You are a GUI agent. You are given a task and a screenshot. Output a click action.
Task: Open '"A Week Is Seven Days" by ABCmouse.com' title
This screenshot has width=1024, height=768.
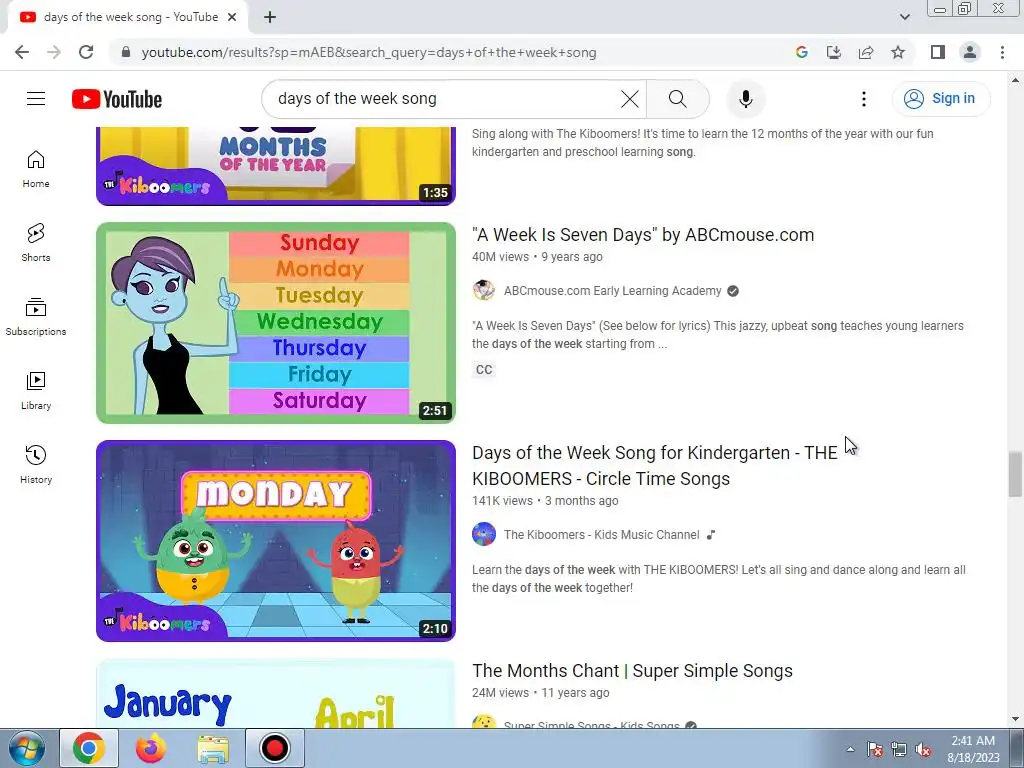click(643, 234)
